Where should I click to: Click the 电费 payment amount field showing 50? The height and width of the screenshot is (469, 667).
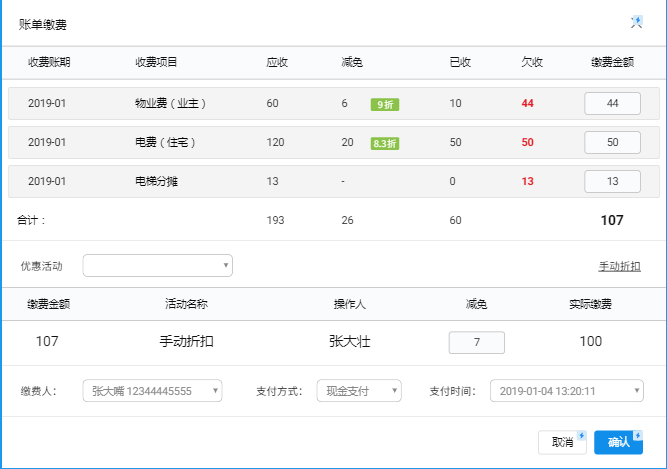click(612, 142)
